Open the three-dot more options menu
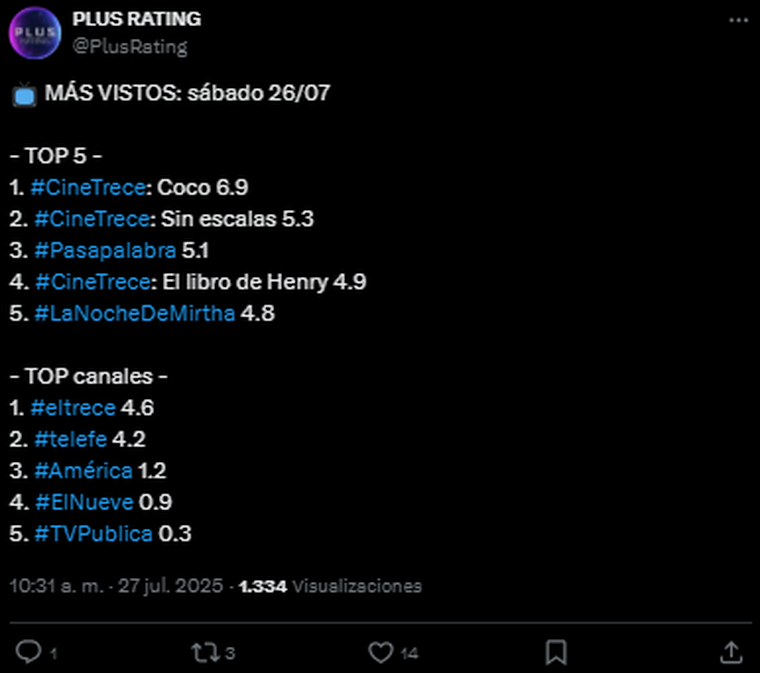 (737, 20)
